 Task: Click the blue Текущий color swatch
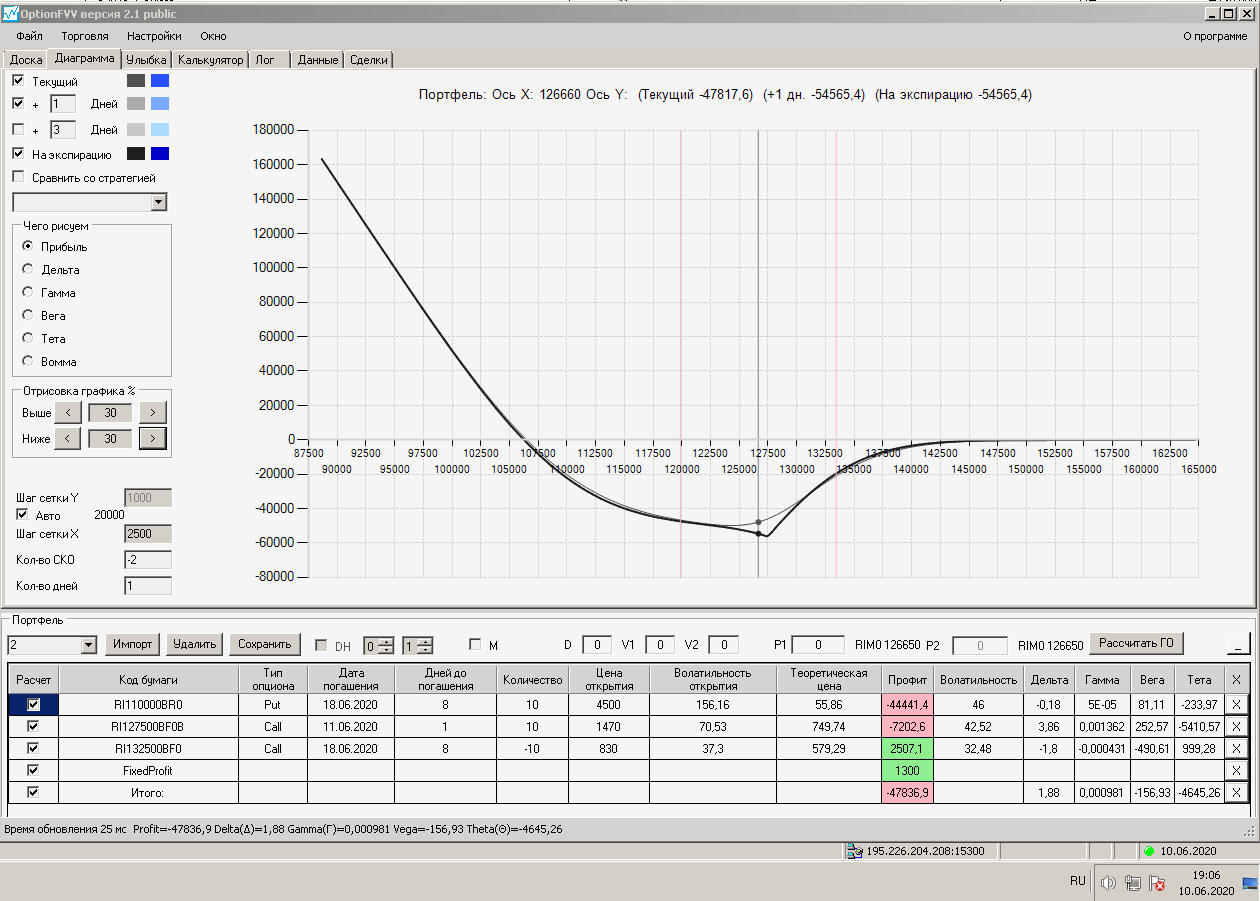(160, 80)
